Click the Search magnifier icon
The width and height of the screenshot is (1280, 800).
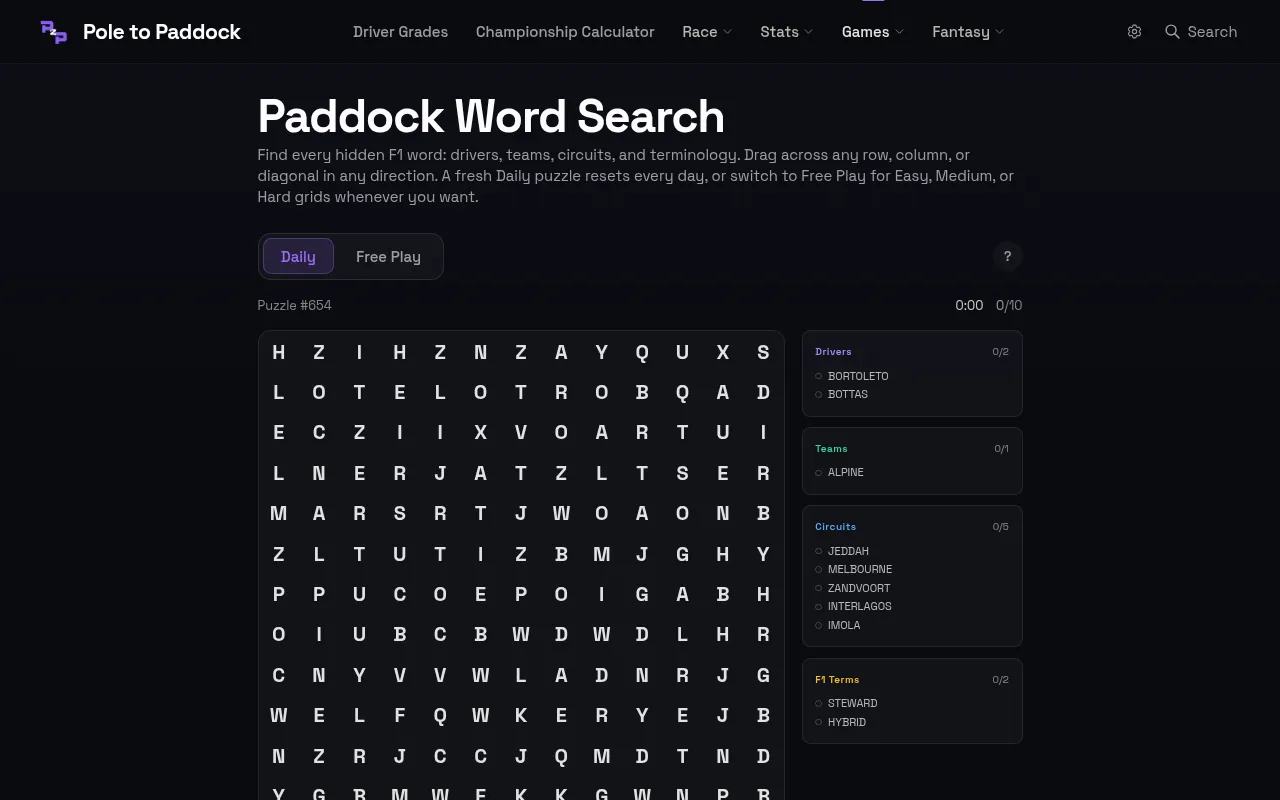pos(1172,32)
